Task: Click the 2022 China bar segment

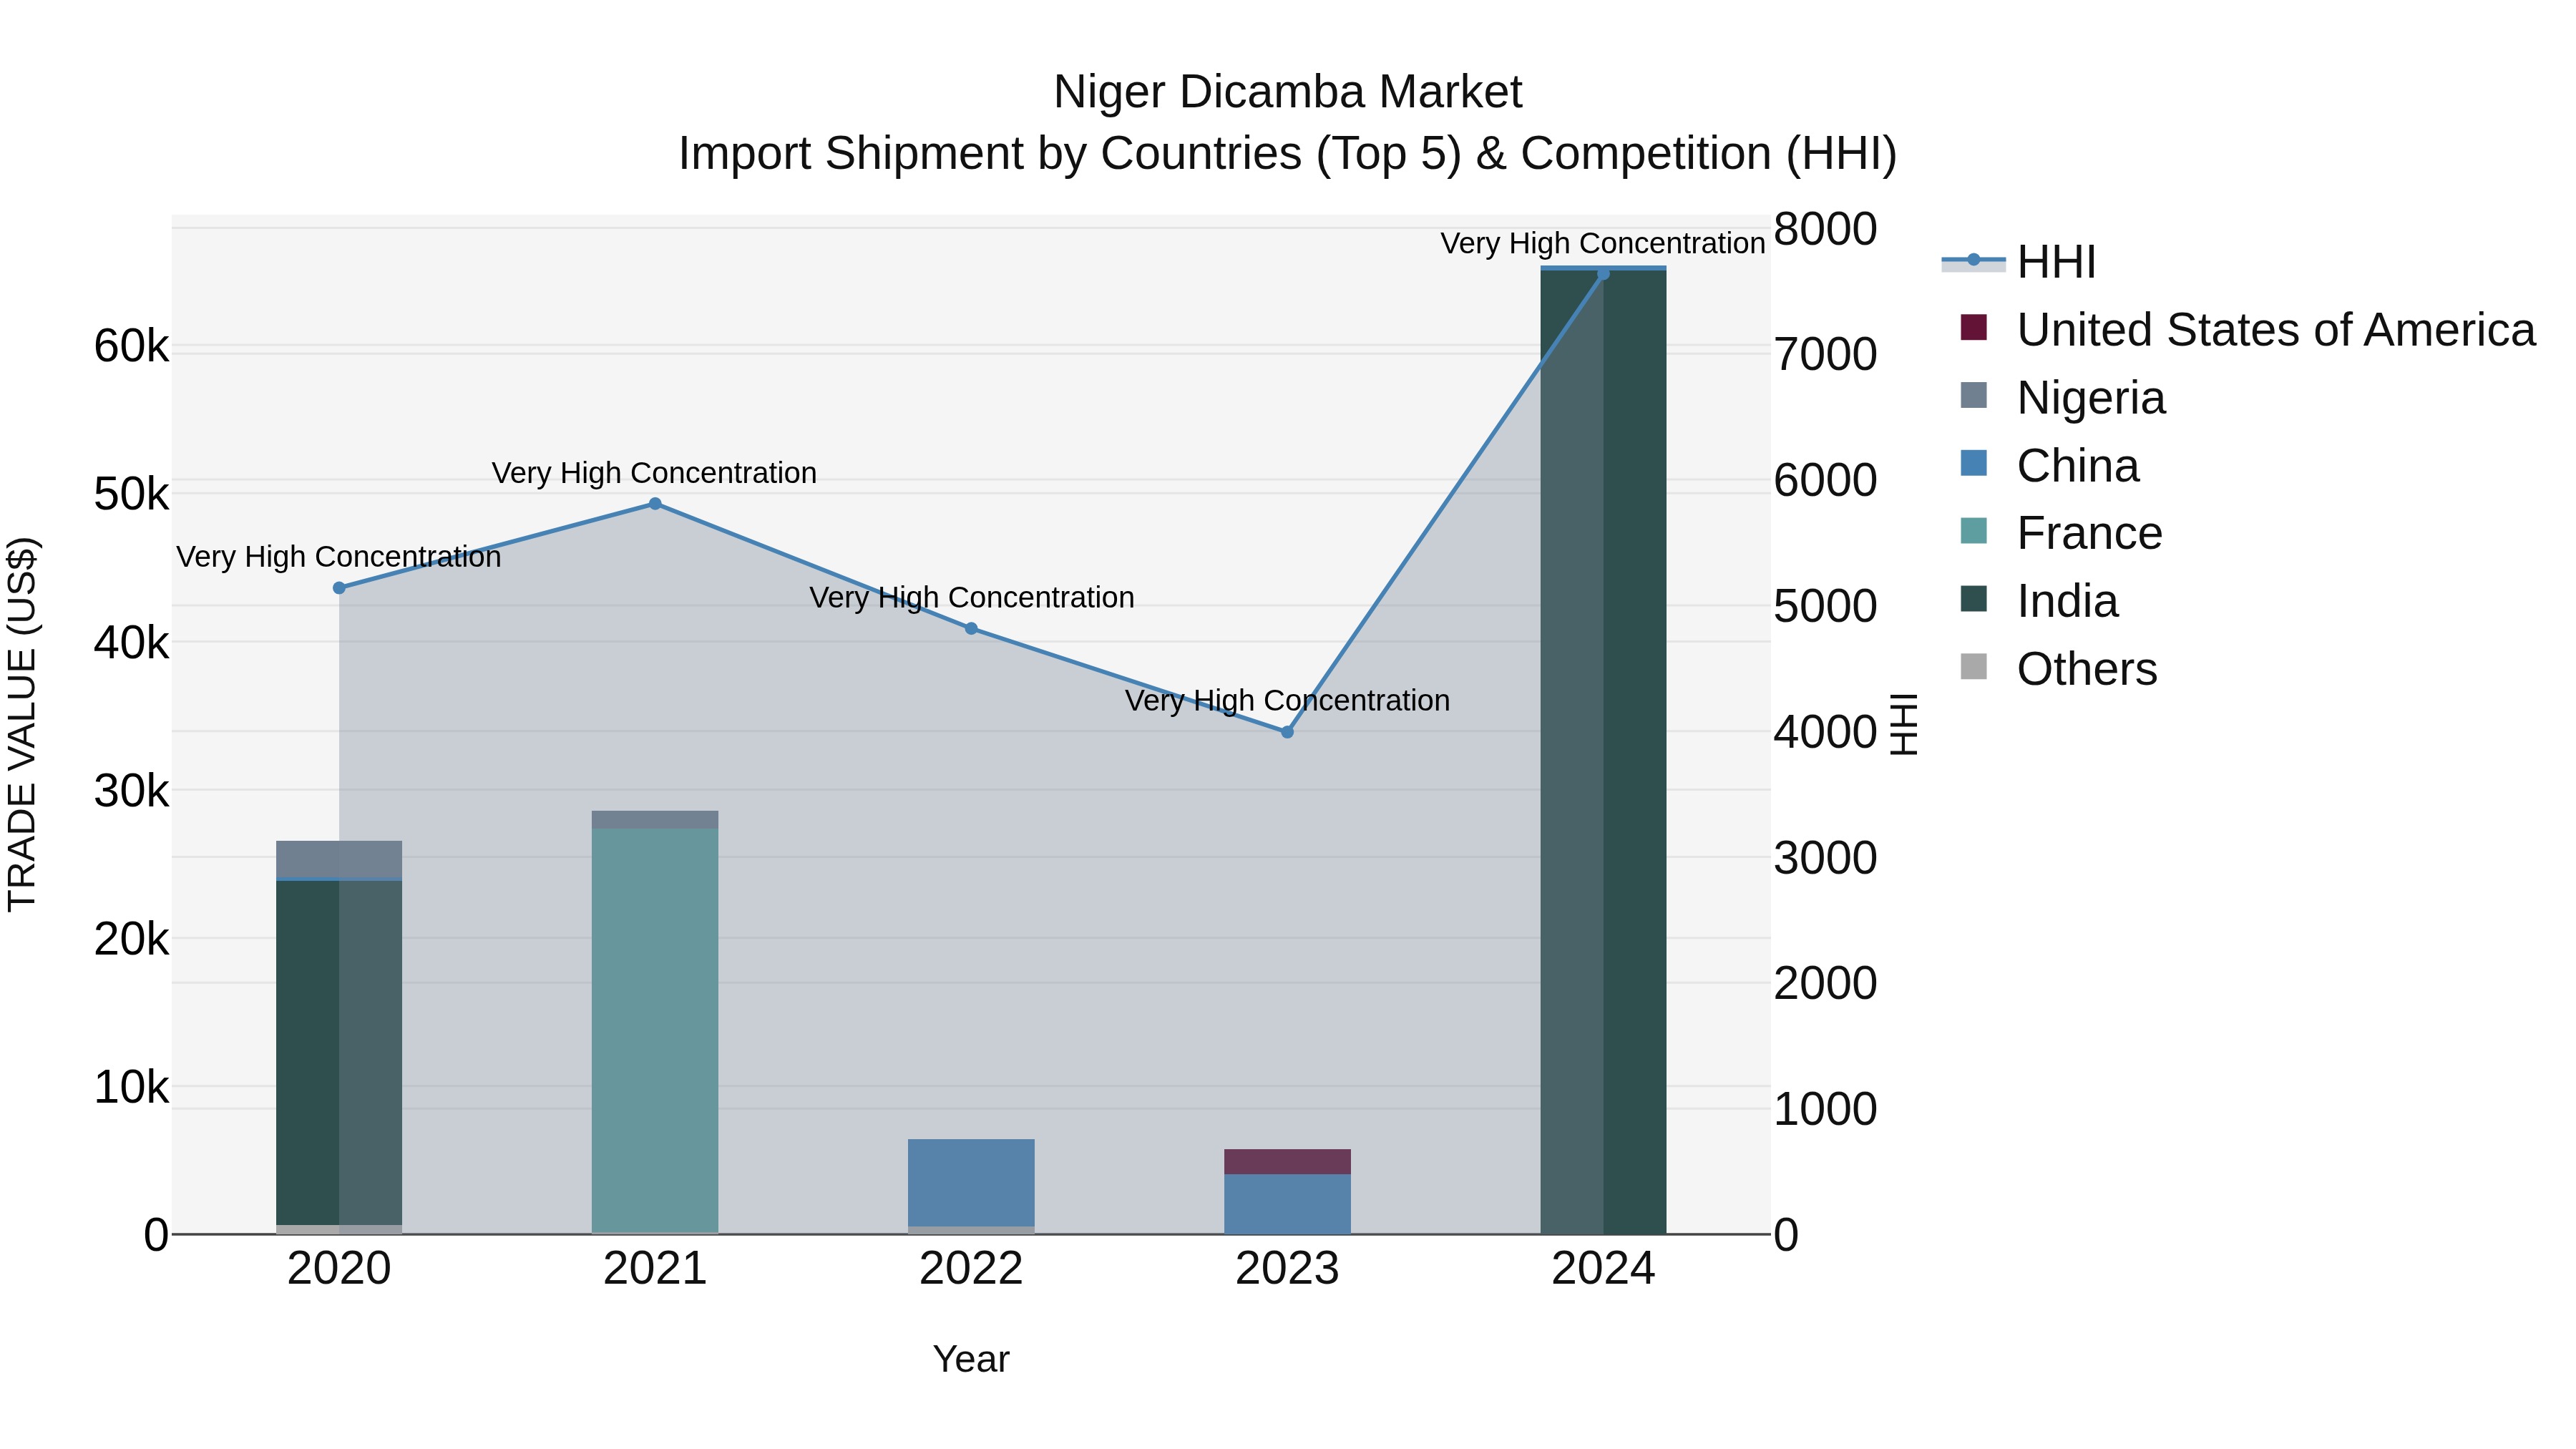Action: [971, 1183]
